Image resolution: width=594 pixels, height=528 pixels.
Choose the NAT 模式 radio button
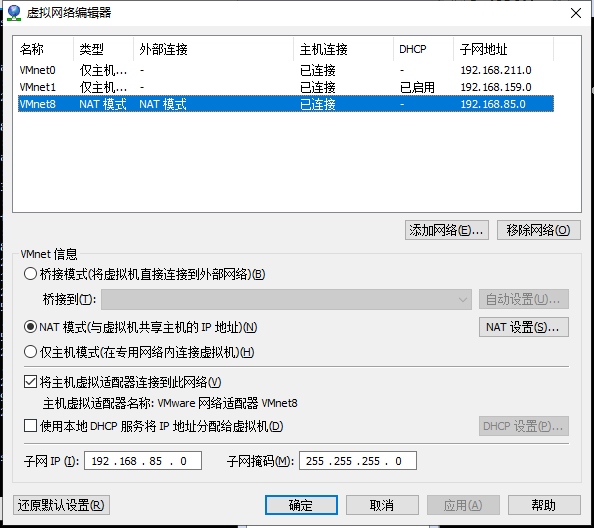tap(30, 326)
